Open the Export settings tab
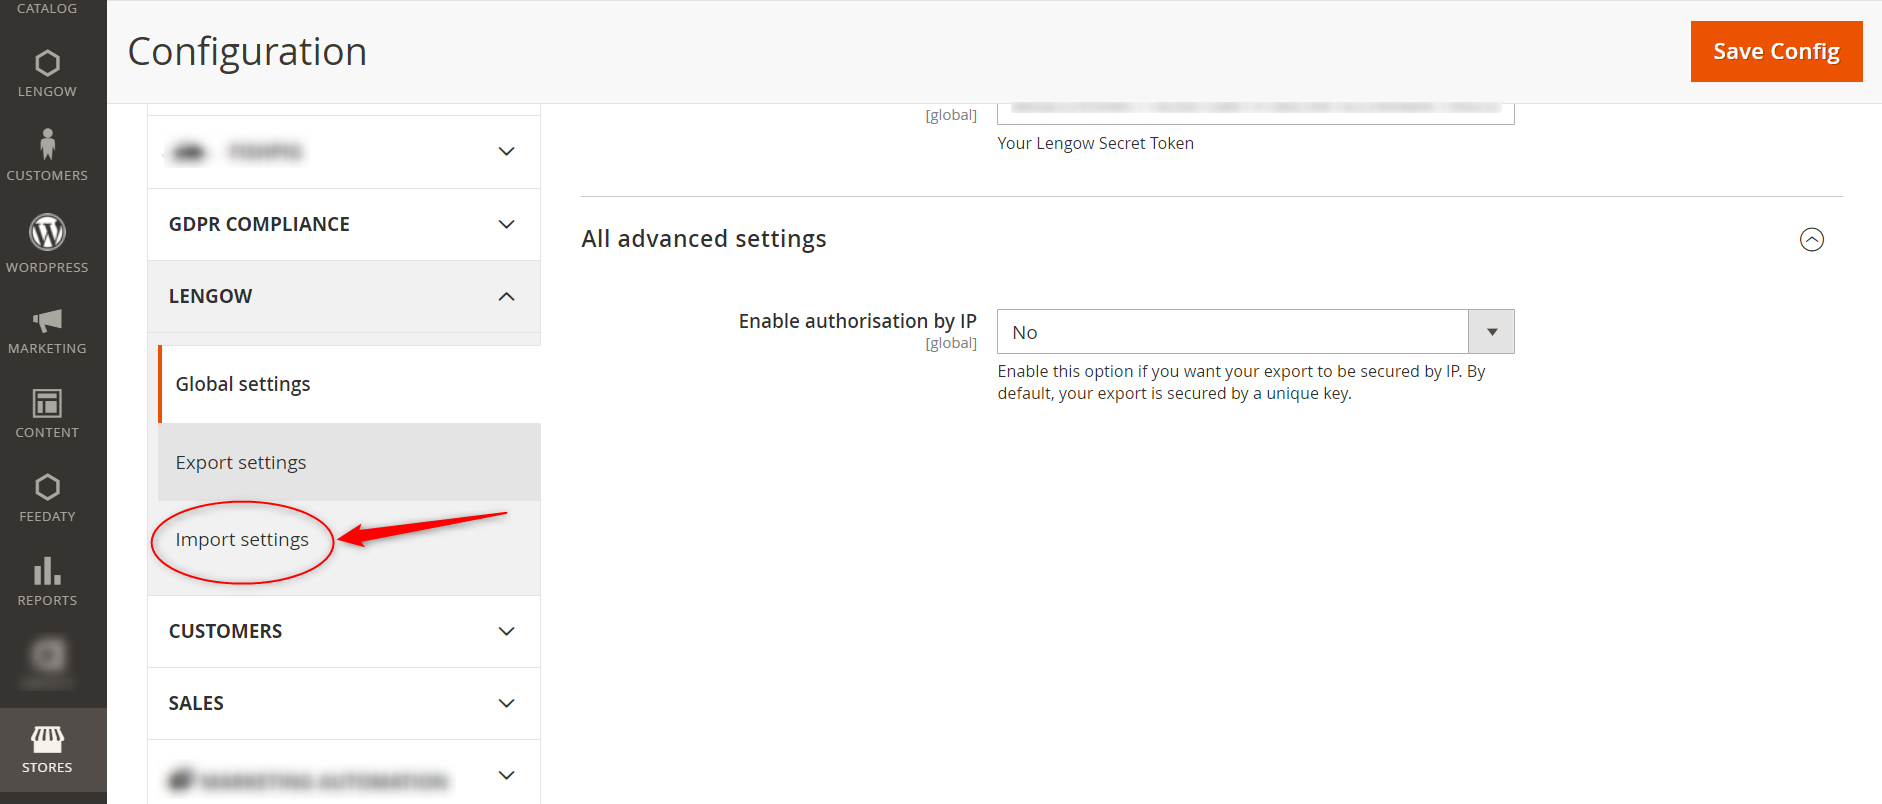 pos(241,463)
